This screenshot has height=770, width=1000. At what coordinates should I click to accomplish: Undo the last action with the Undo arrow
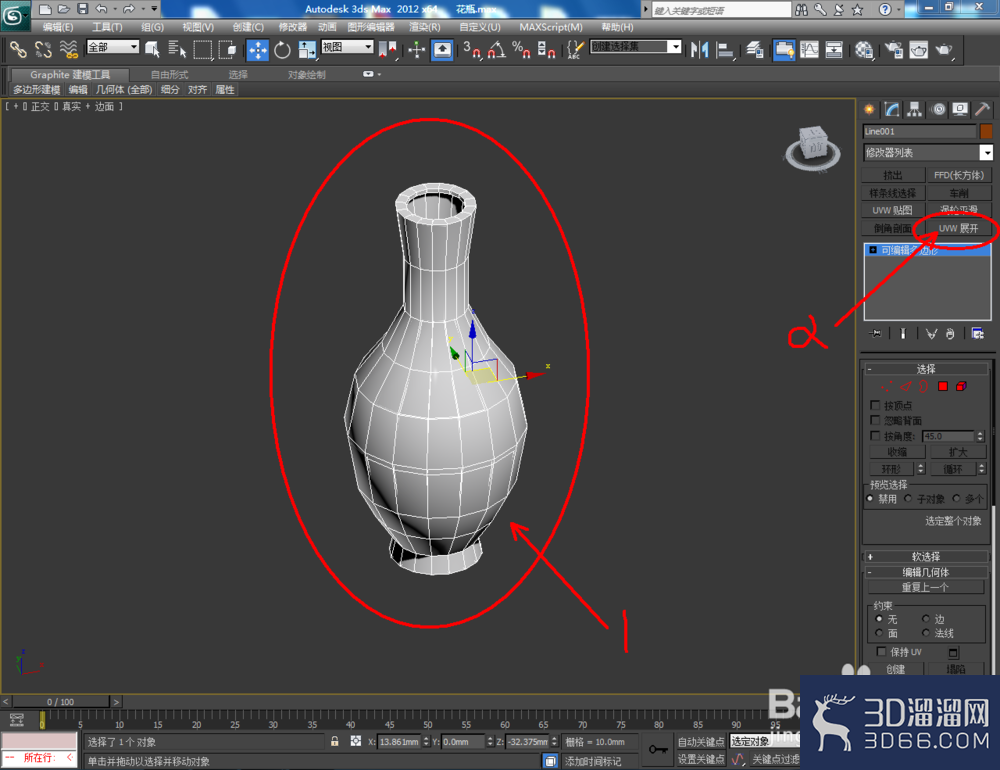tap(101, 9)
